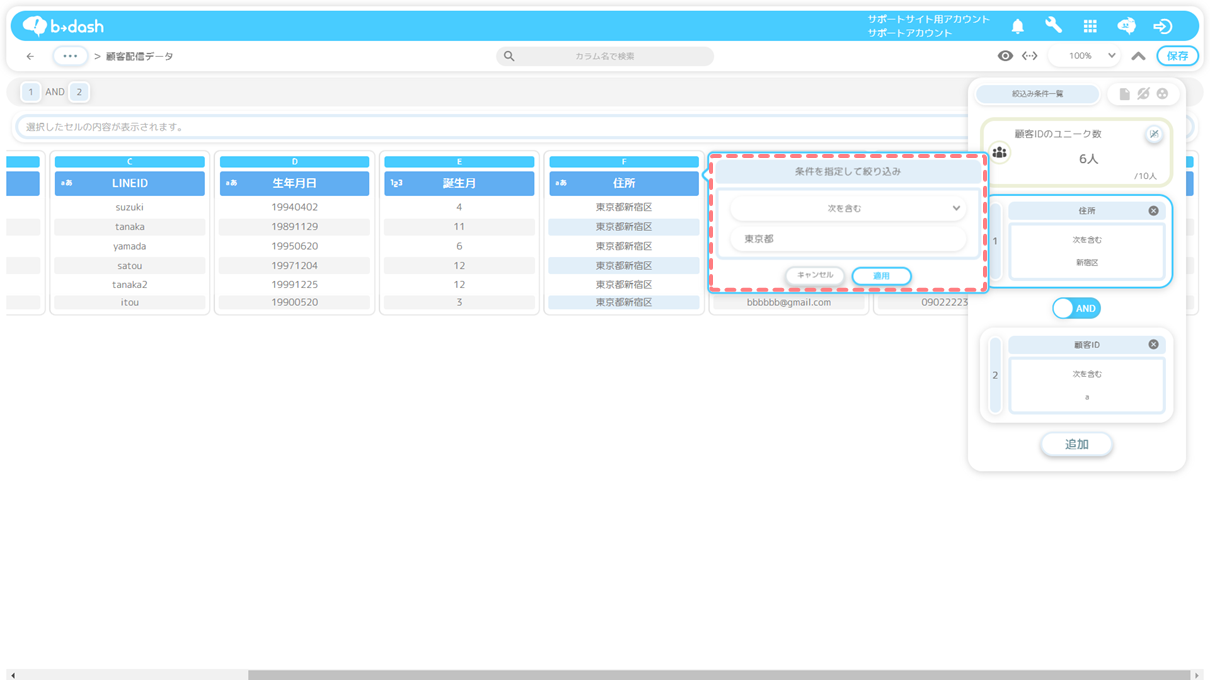Click the logout arrow icon
The image size is (1210, 680).
pos(1162,26)
